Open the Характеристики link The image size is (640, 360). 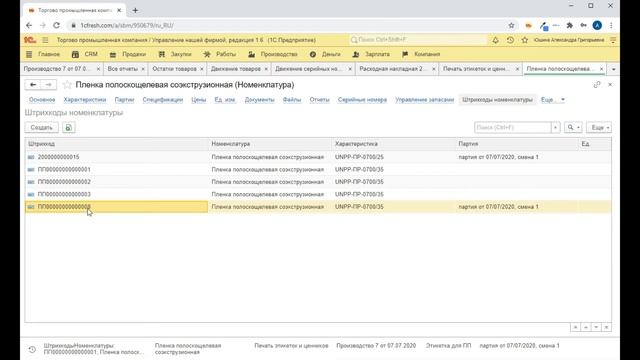85,100
